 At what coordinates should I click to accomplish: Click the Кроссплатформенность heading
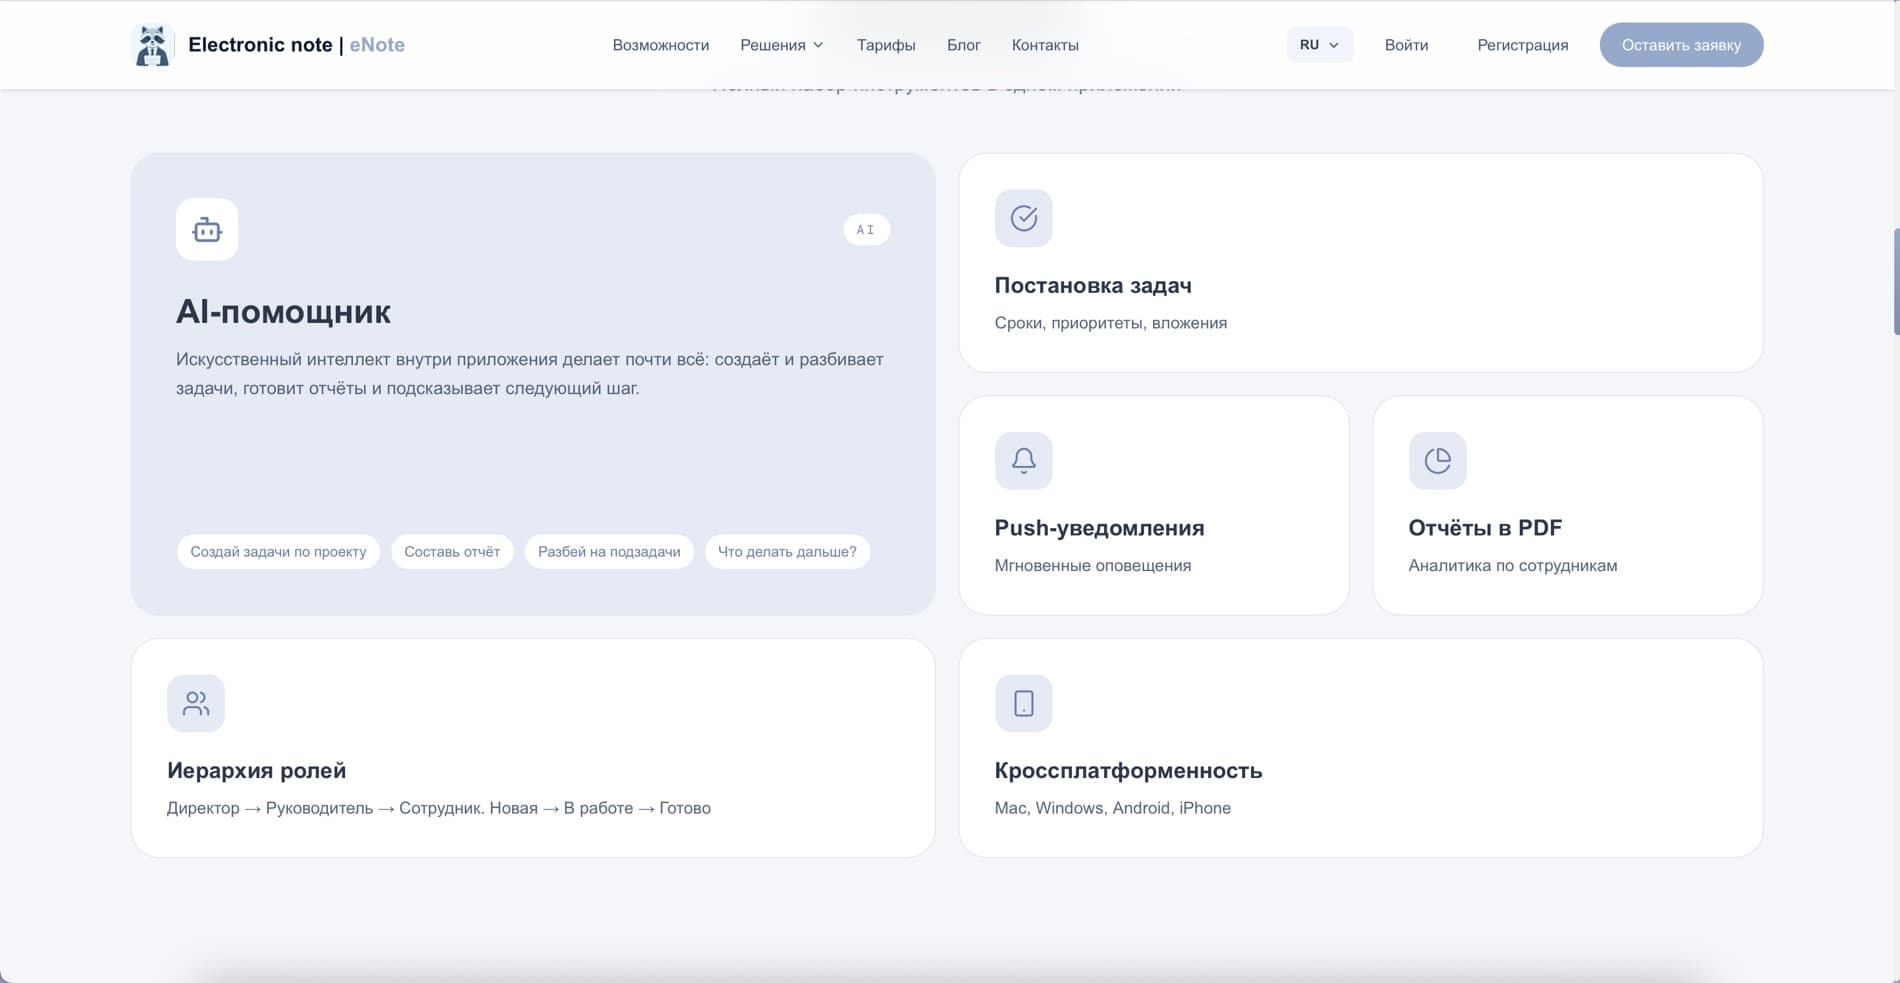[1128, 771]
